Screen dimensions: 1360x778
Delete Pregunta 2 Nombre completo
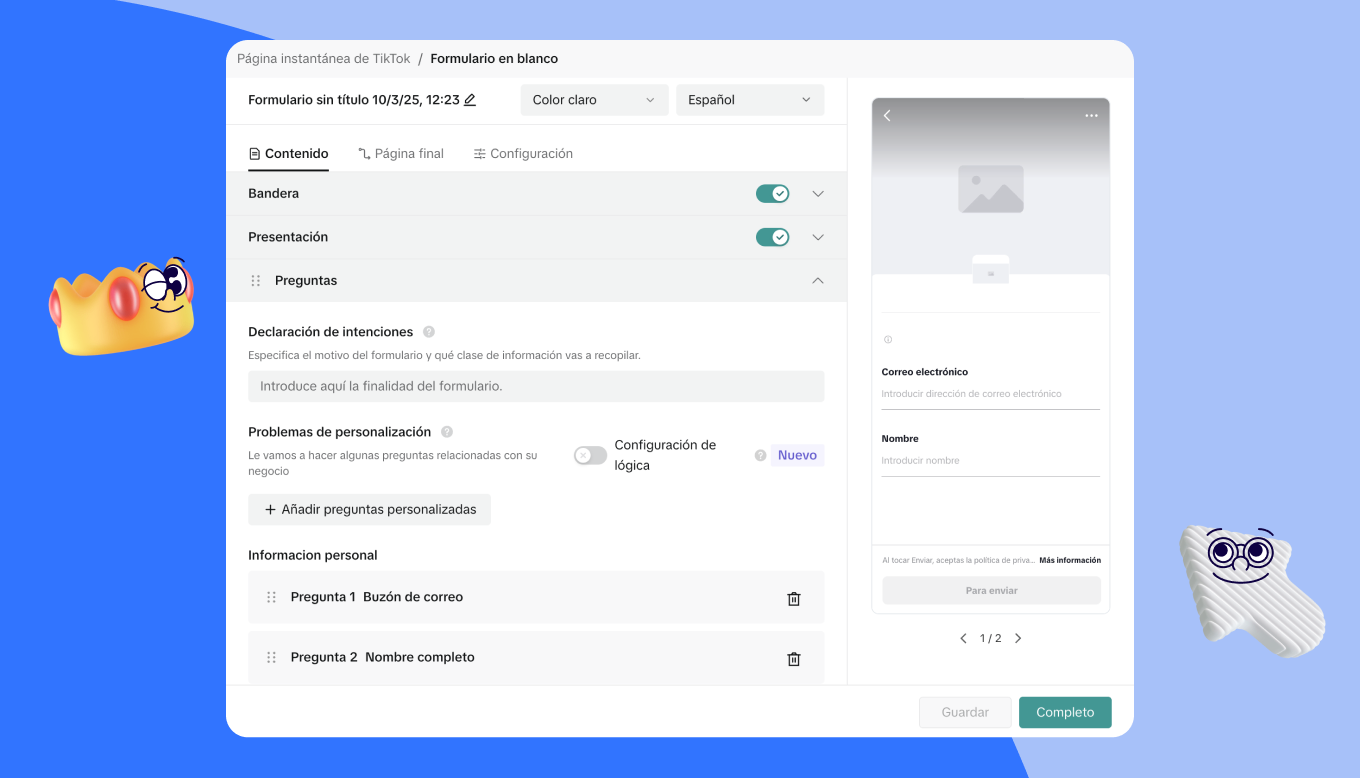(x=793, y=659)
